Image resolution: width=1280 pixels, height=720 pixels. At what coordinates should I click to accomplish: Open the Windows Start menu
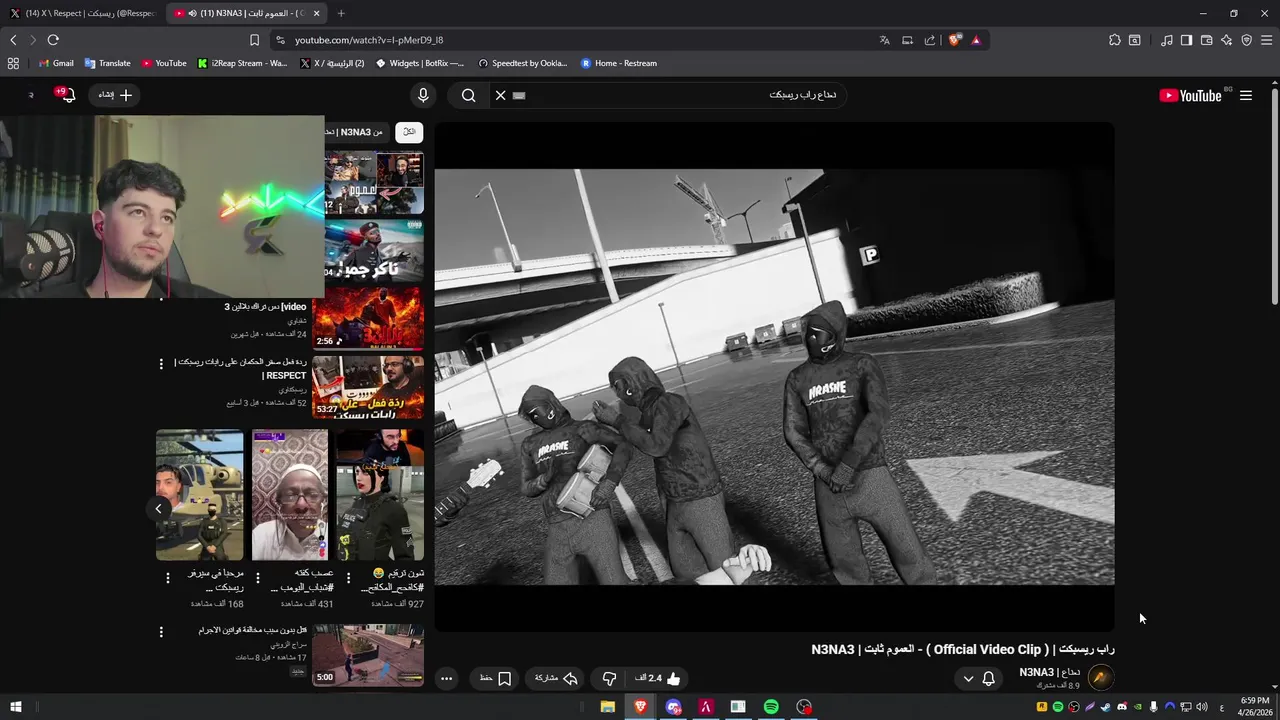(x=15, y=707)
